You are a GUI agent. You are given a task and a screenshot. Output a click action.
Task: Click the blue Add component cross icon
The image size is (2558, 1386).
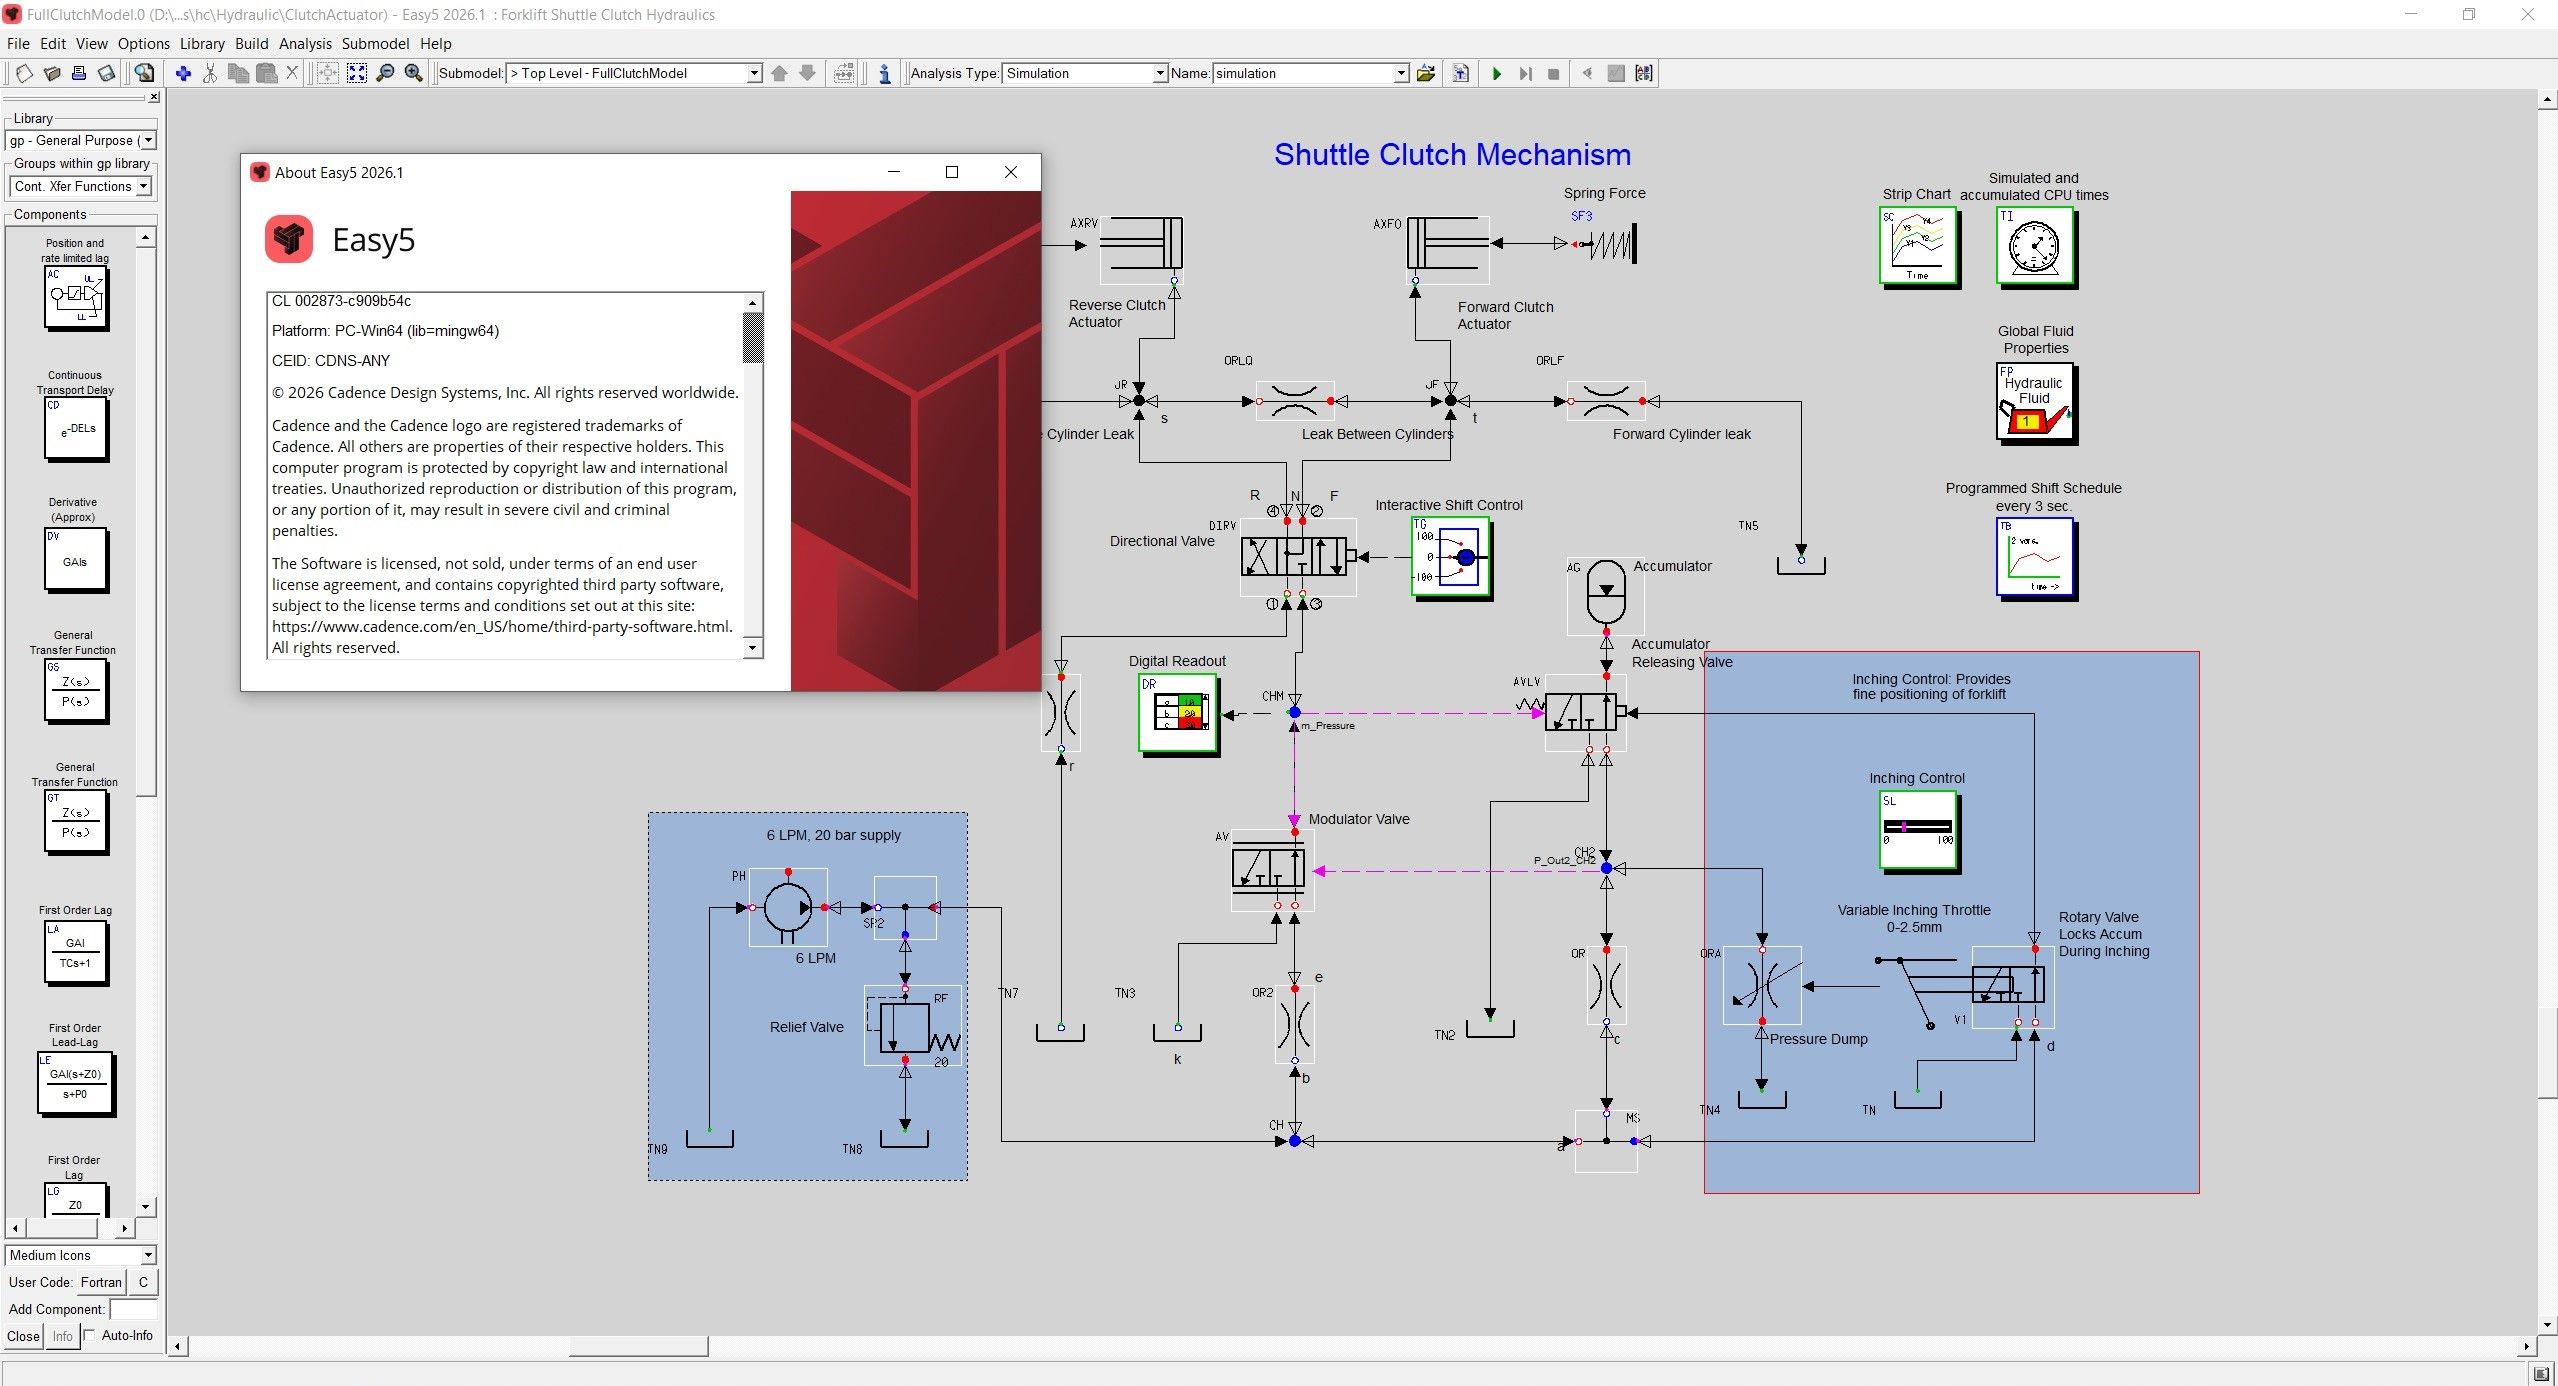coord(183,73)
